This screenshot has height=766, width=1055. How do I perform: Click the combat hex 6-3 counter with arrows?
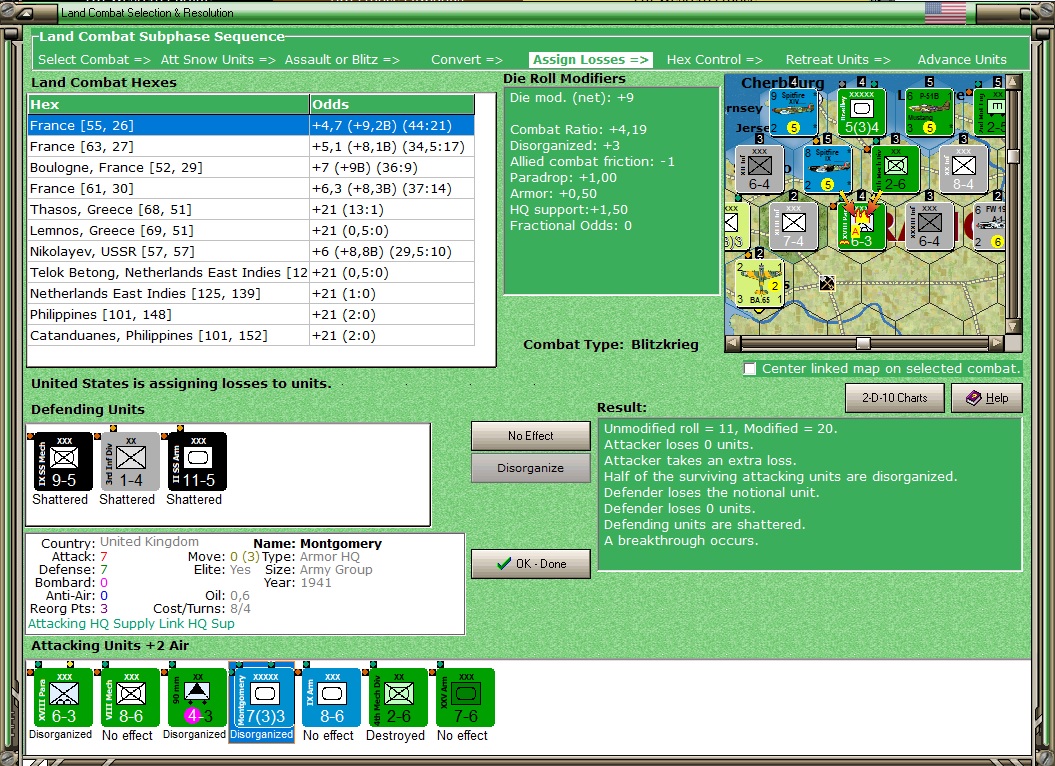point(861,226)
